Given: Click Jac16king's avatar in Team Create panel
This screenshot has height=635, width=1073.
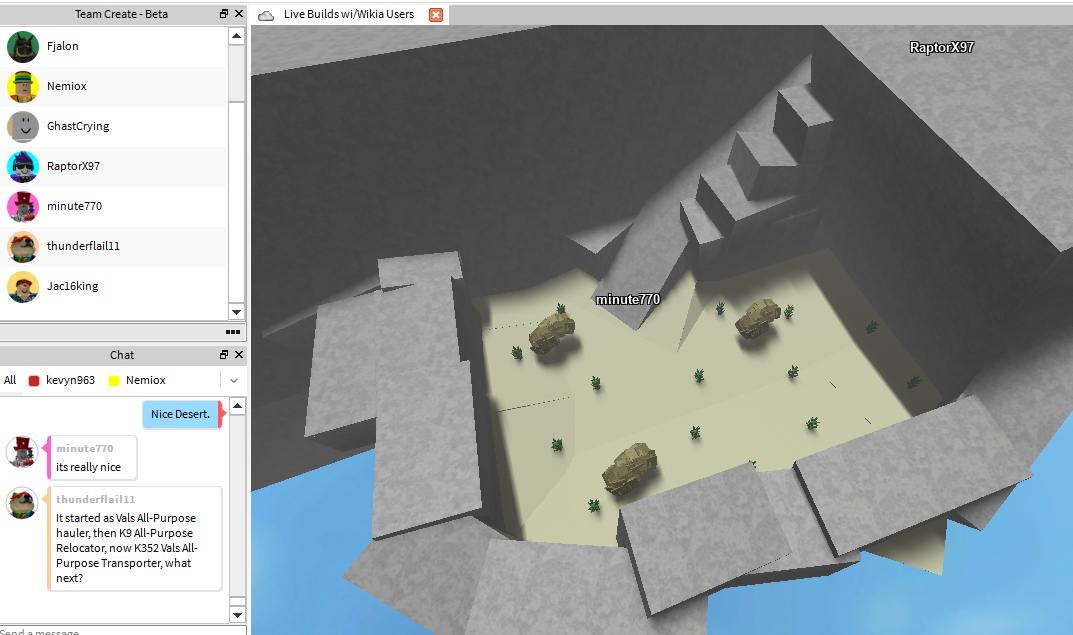Looking at the screenshot, I should point(23,287).
